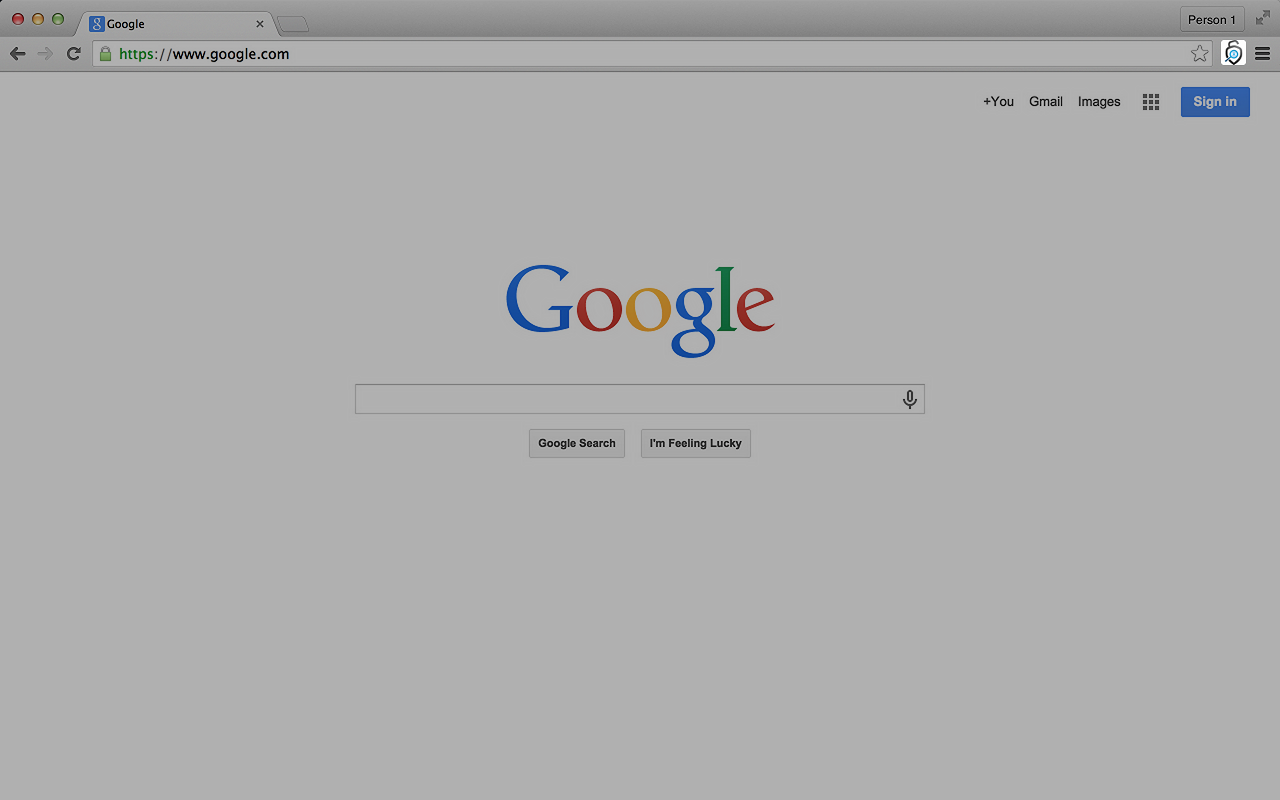
Task: Enter full screen with the expand arrows
Action: pyautogui.click(x=1263, y=18)
